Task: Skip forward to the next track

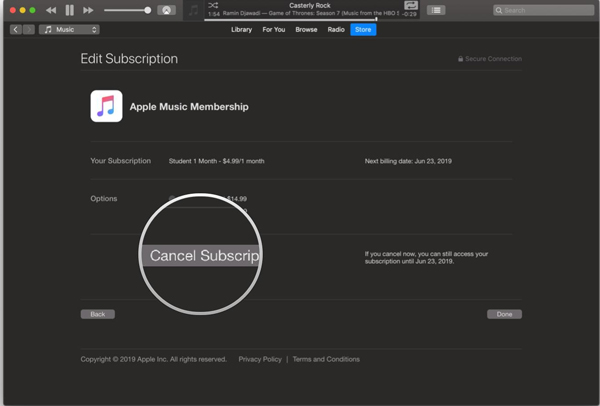Action: click(x=88, y=10)
